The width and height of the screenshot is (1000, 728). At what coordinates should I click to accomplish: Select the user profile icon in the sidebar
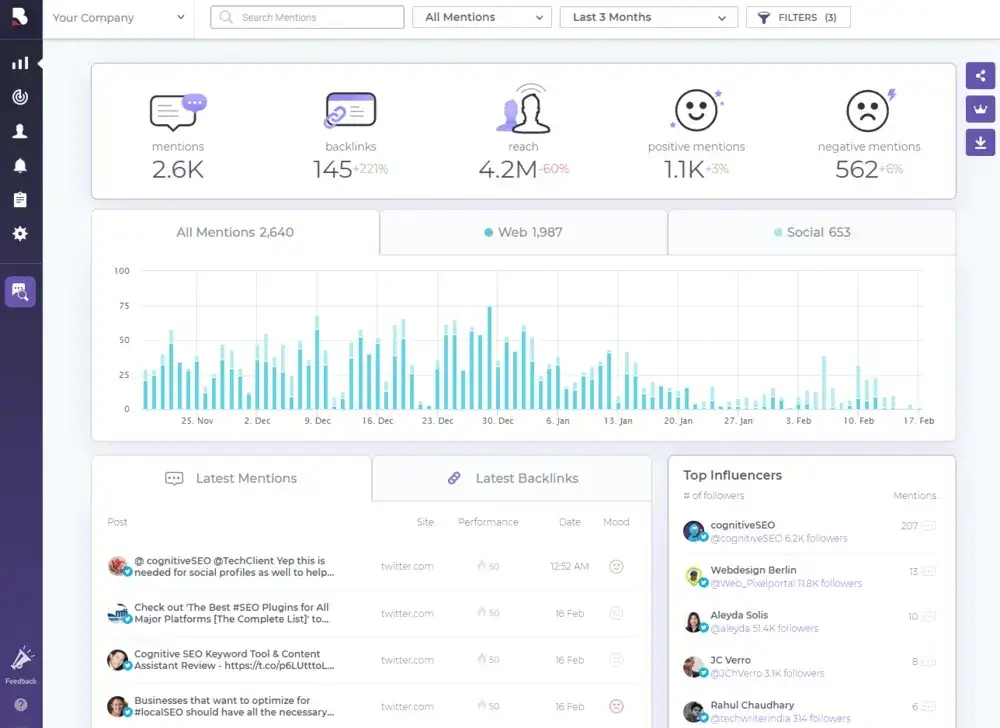pyautogui.click(x=21, y=131)
